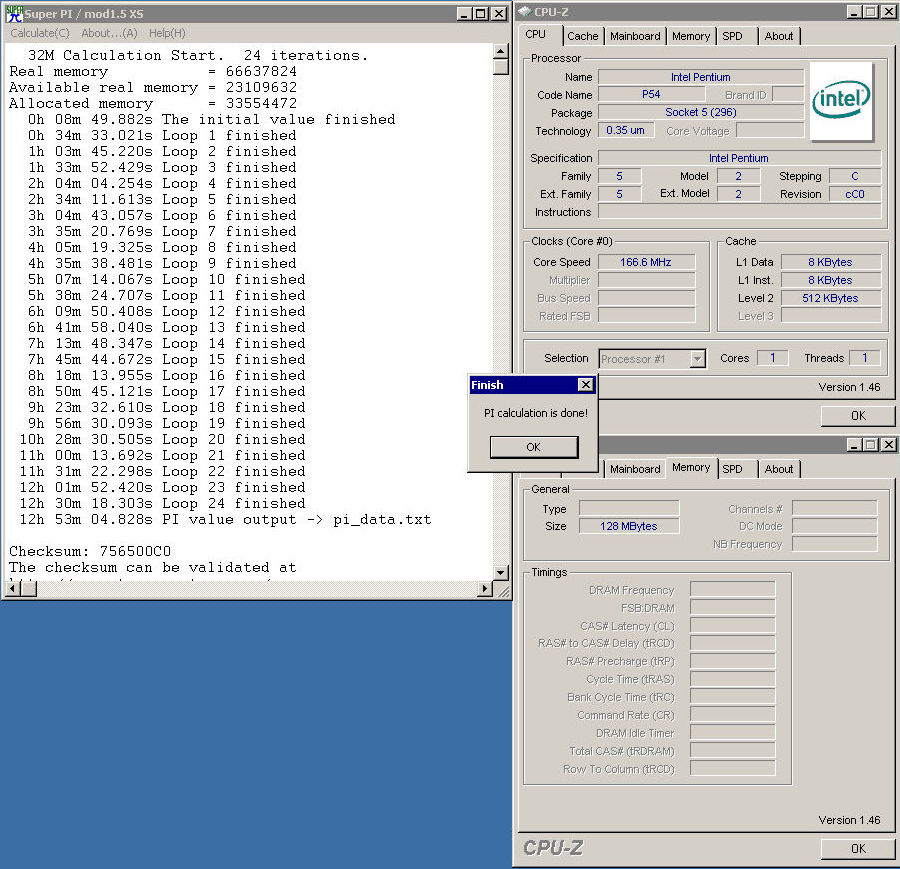The height and width of the screenshot is (869, 900).
Task: Click the Cores count field
Action: tap(773, 358)
